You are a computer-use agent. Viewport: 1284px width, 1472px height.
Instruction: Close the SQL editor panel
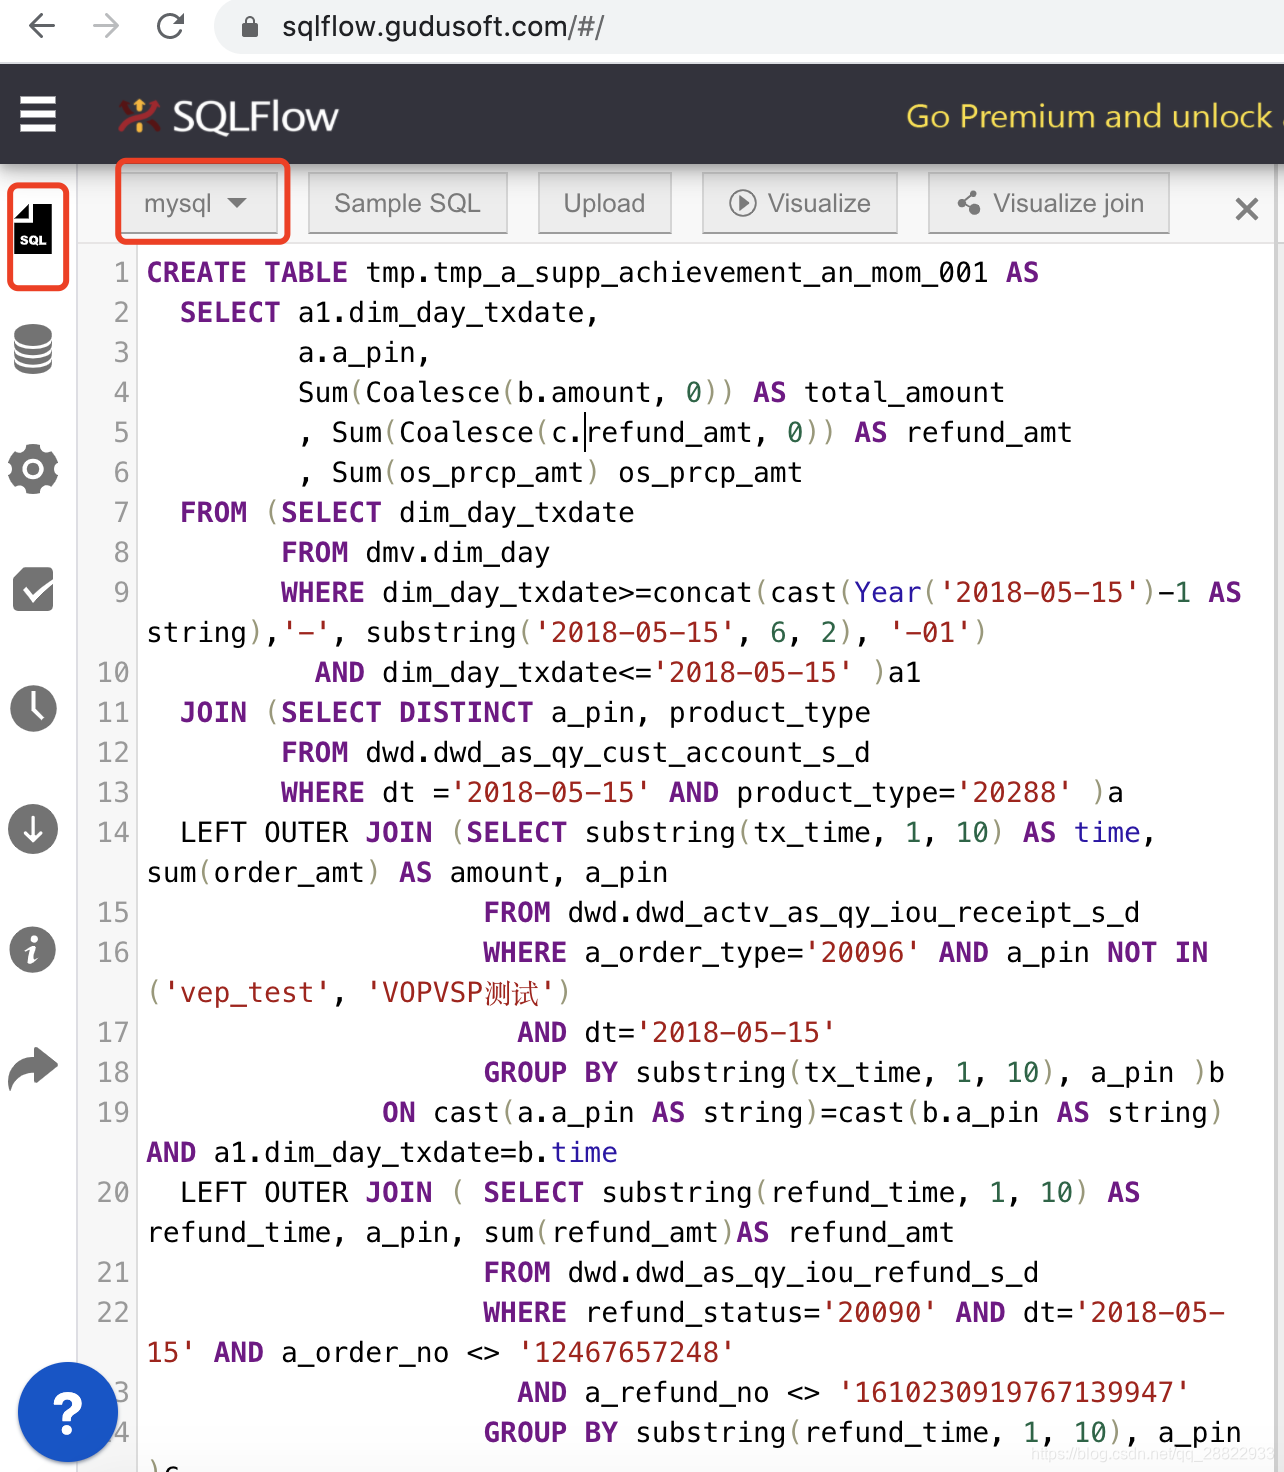click(1246, 209)
